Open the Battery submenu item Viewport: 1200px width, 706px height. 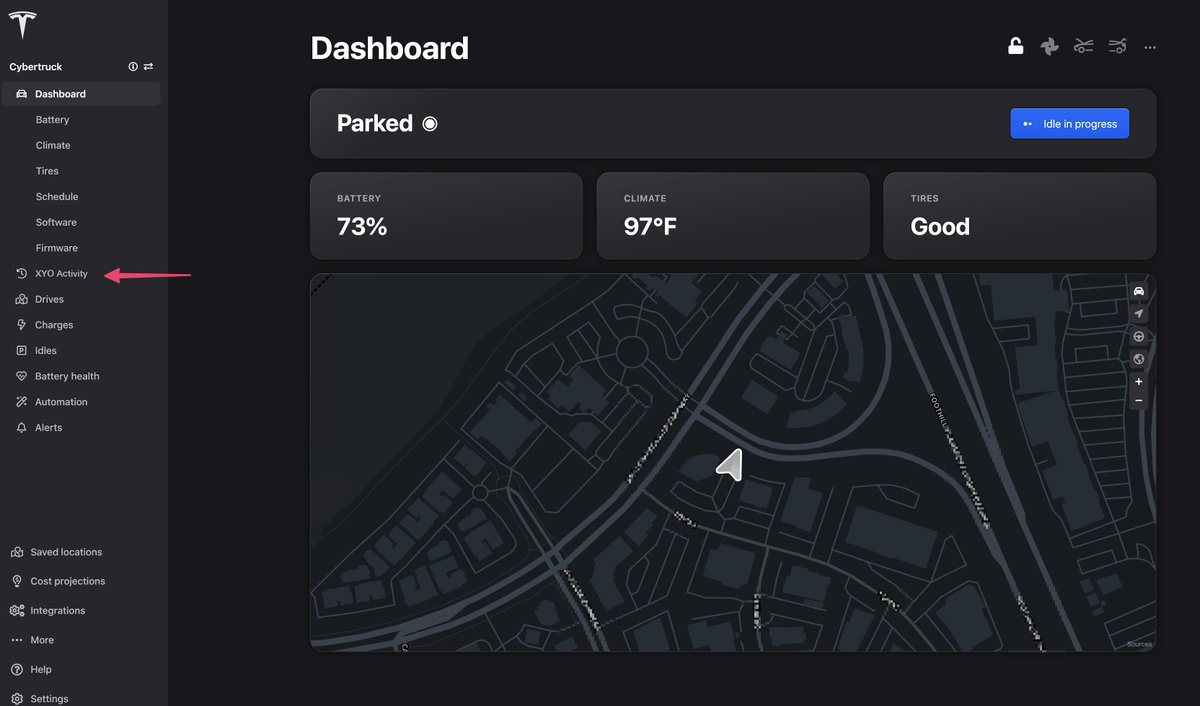53,120
